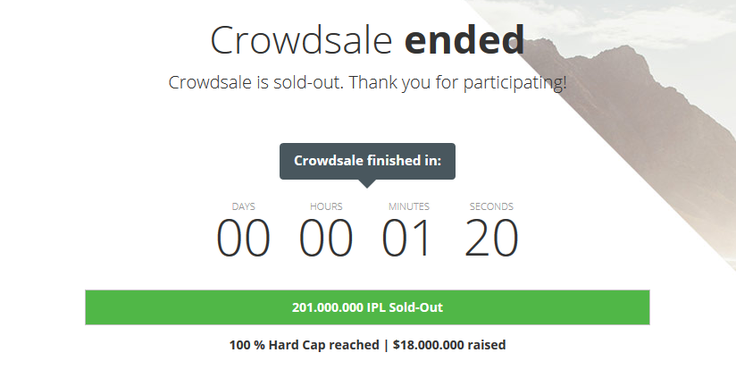Click the 'Crowdsale ended' heading
Image resolution: width=736 pixels, height=378 pixels.
[367, 40]
